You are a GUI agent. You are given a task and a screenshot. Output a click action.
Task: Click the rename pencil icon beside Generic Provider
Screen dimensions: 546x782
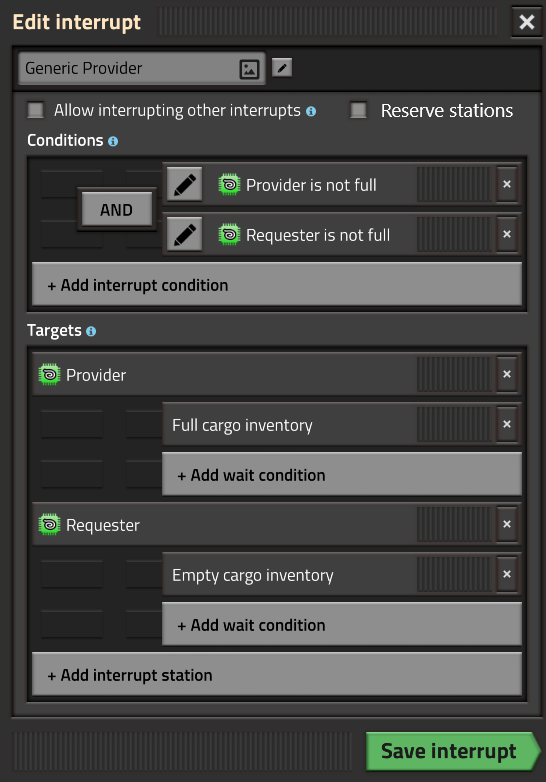point(282,68)
